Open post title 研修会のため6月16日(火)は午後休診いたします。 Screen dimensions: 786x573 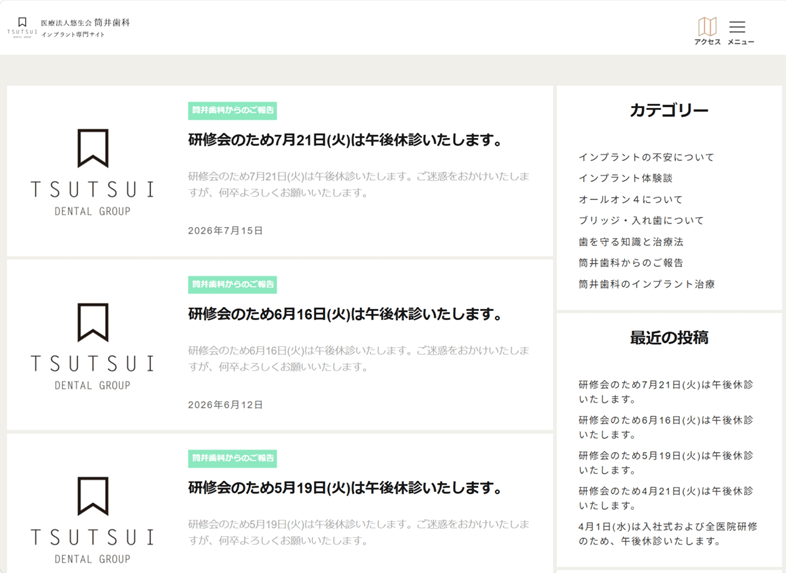click(x=345, y=314)
